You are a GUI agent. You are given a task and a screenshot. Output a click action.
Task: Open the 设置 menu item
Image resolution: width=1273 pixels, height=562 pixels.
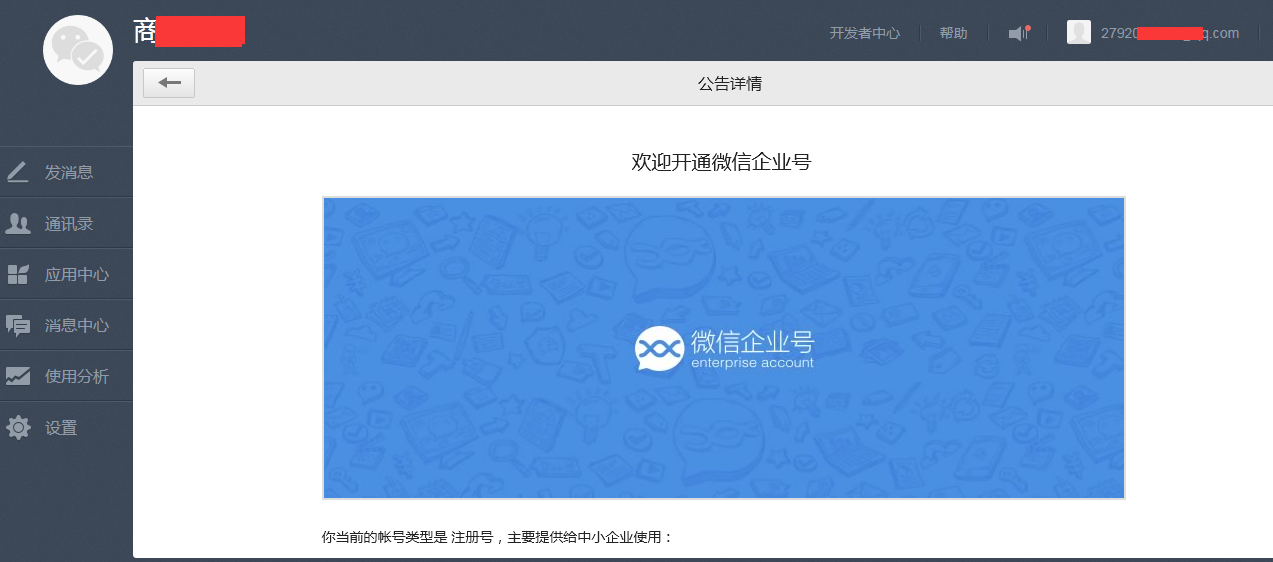66,427
